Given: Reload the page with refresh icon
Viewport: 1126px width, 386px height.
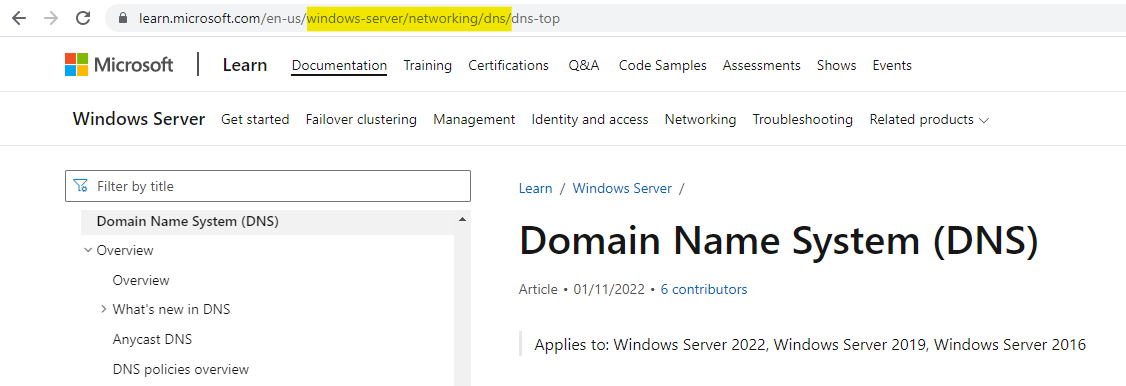Looking at the screenshot, I should (83, 18).
